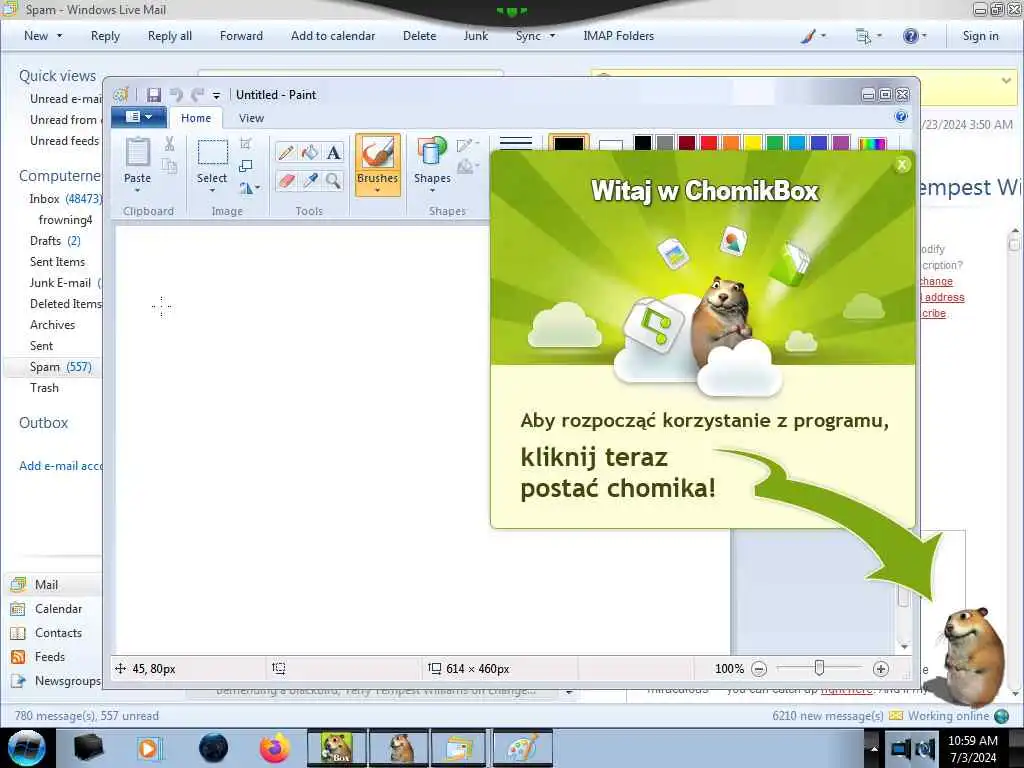The height and width of the screenshot is (768, 1024).
Task: Click the Crop icon in Image group
Action: 246,144
